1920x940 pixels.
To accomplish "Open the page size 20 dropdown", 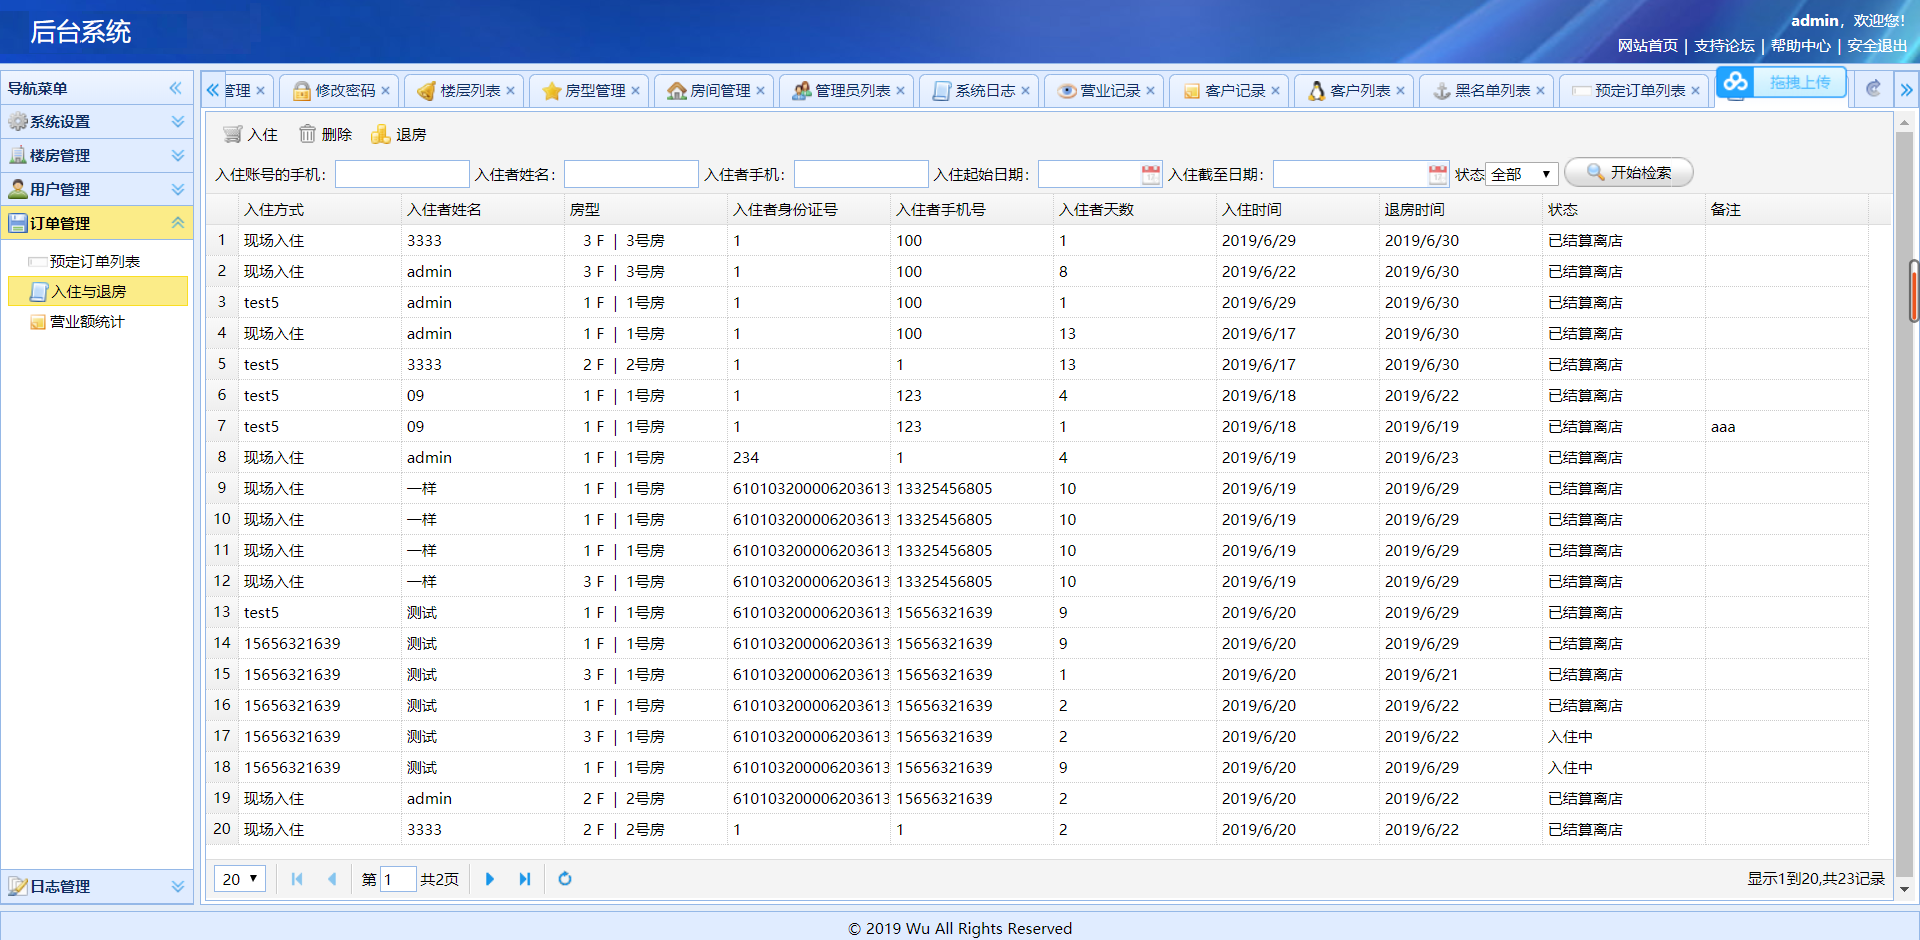I will pyautogui.click(x=240, y=879).
